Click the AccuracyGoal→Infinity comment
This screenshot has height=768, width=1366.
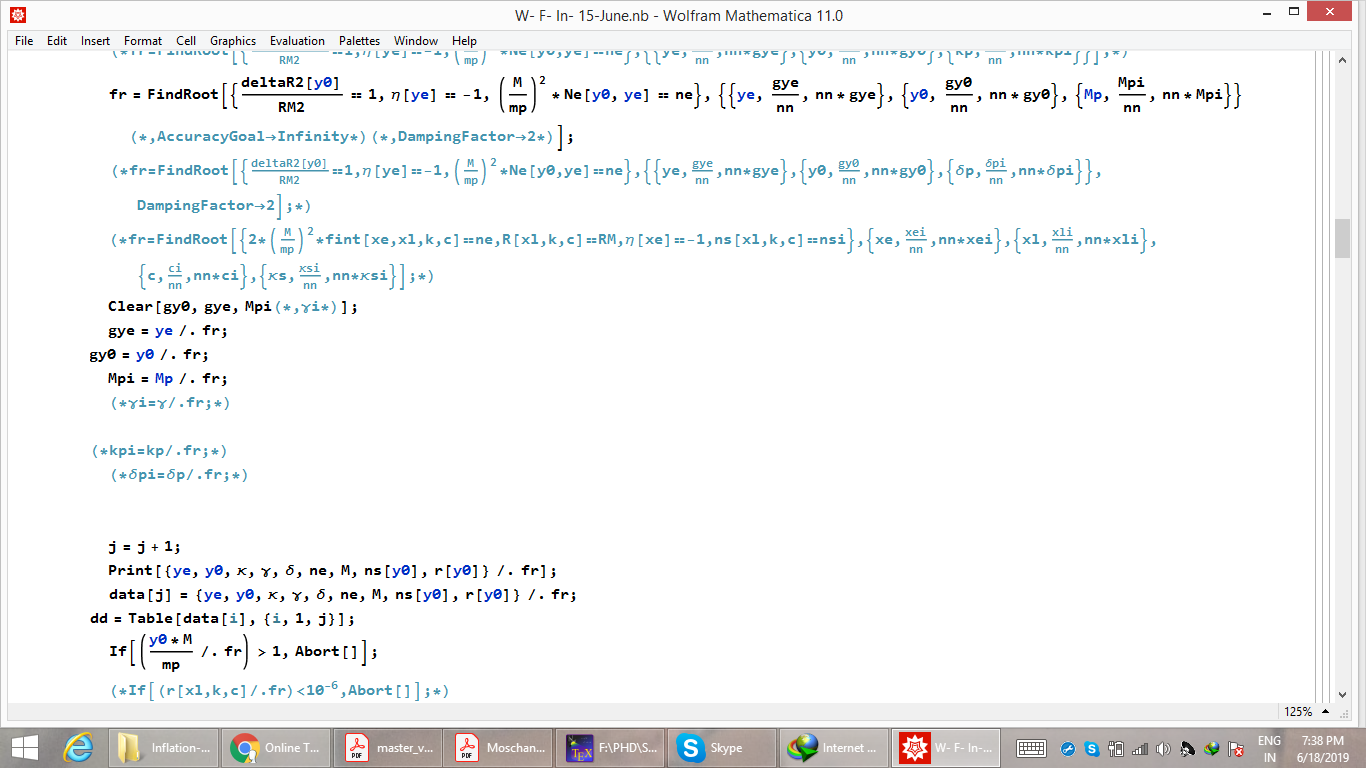pyautogui.click(x=249, y=136)
